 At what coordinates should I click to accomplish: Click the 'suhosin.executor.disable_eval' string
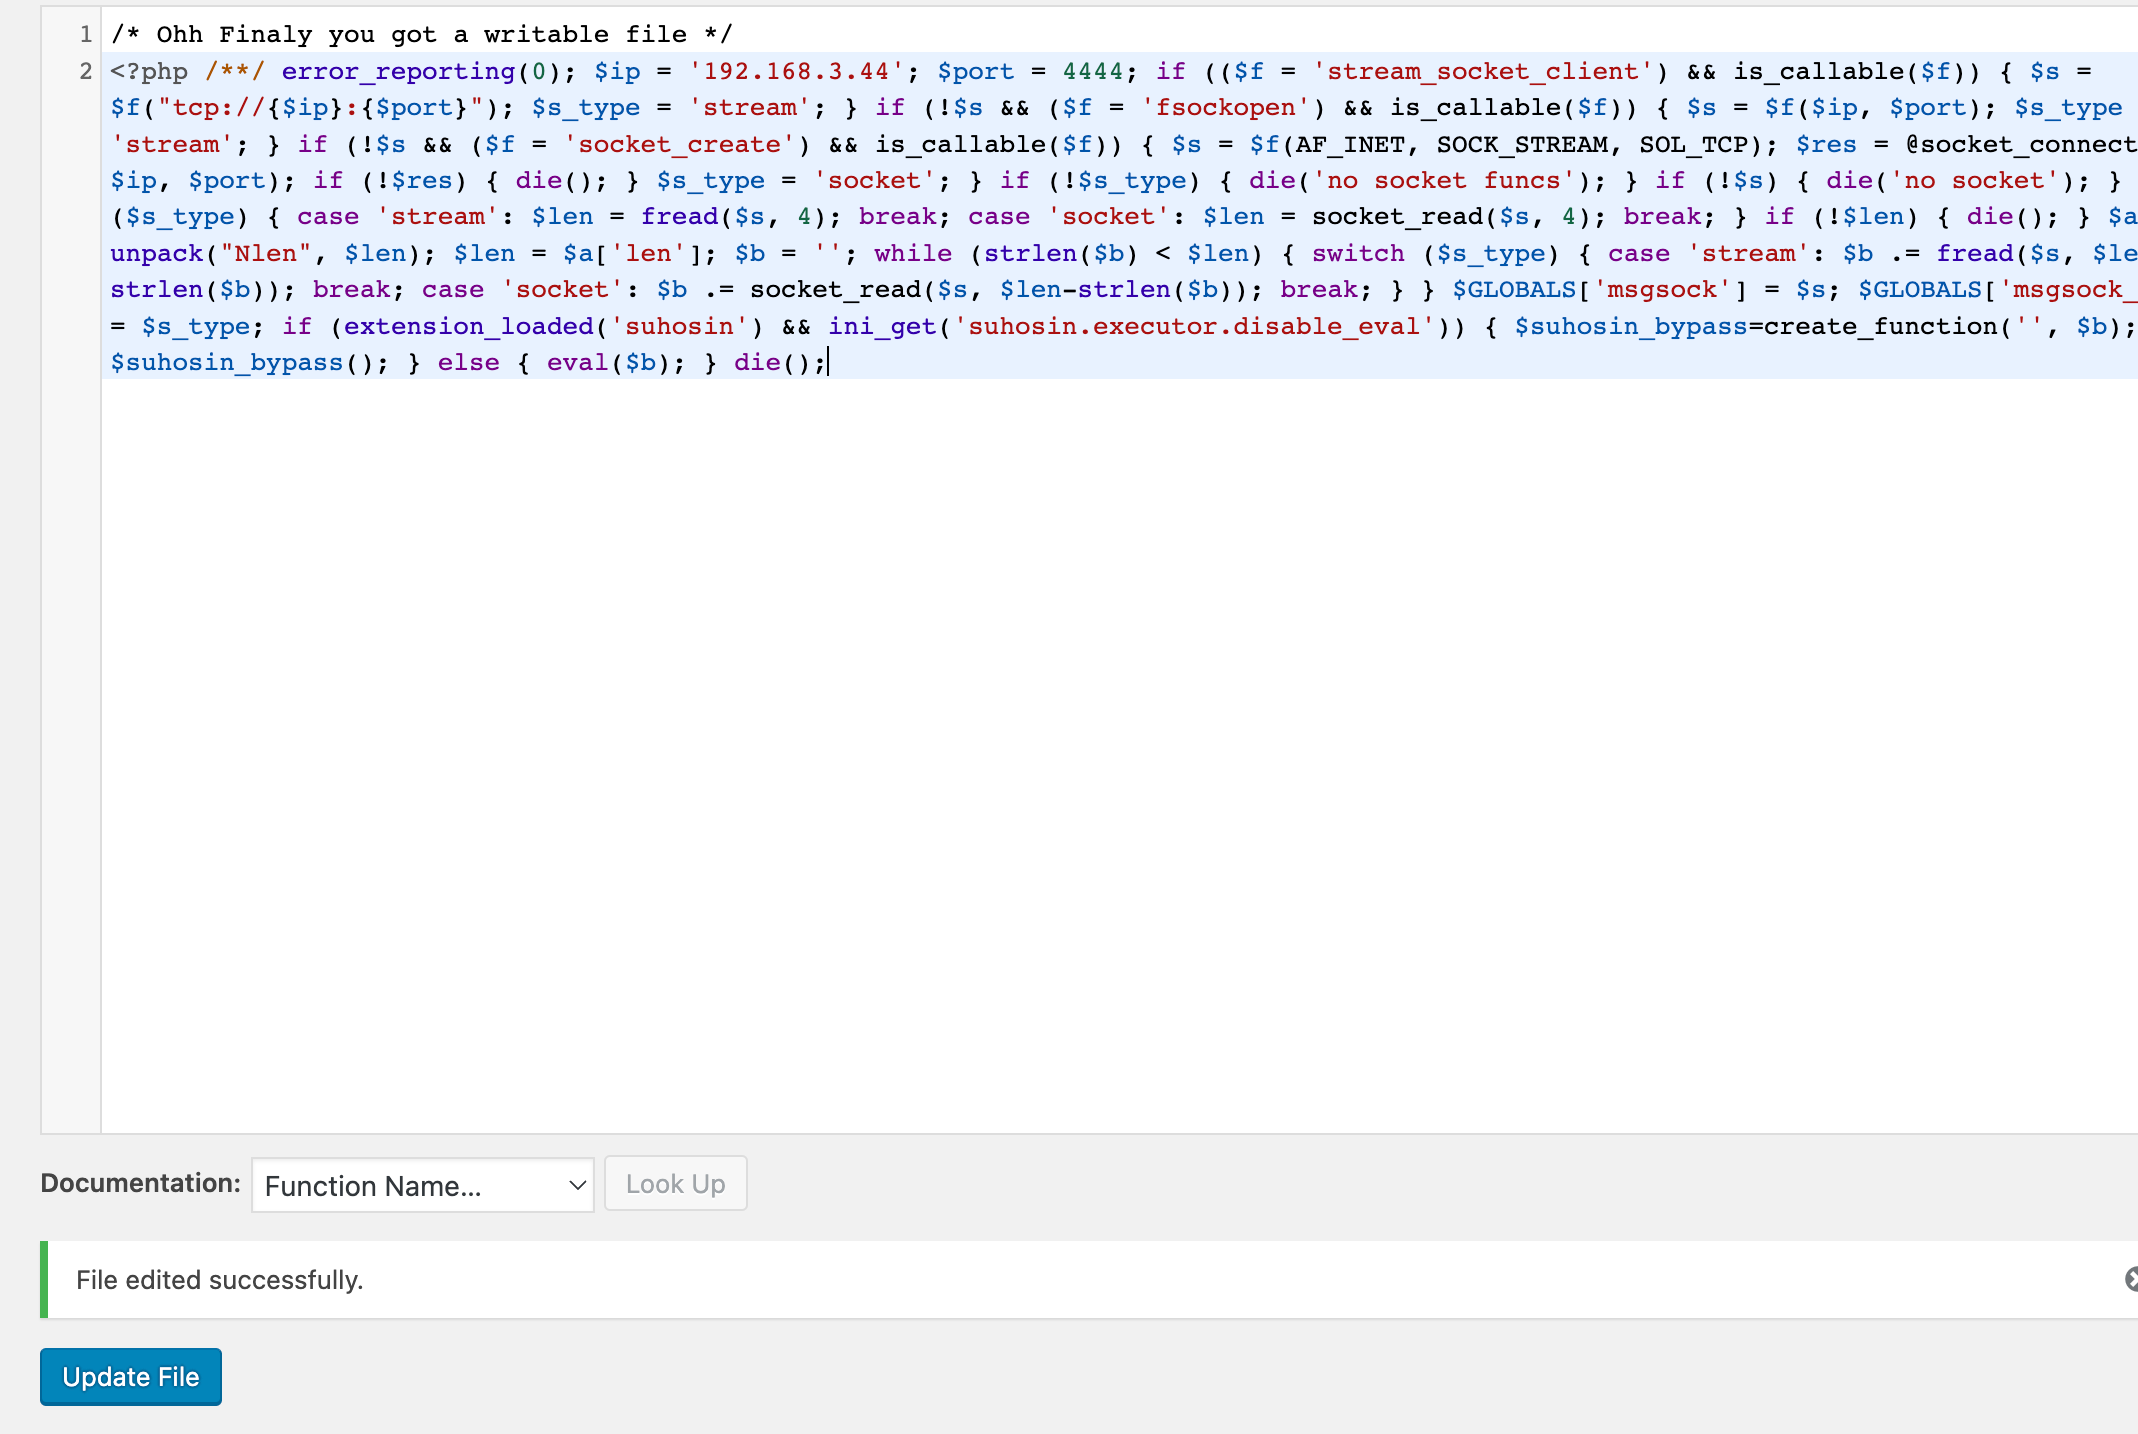1195,326
